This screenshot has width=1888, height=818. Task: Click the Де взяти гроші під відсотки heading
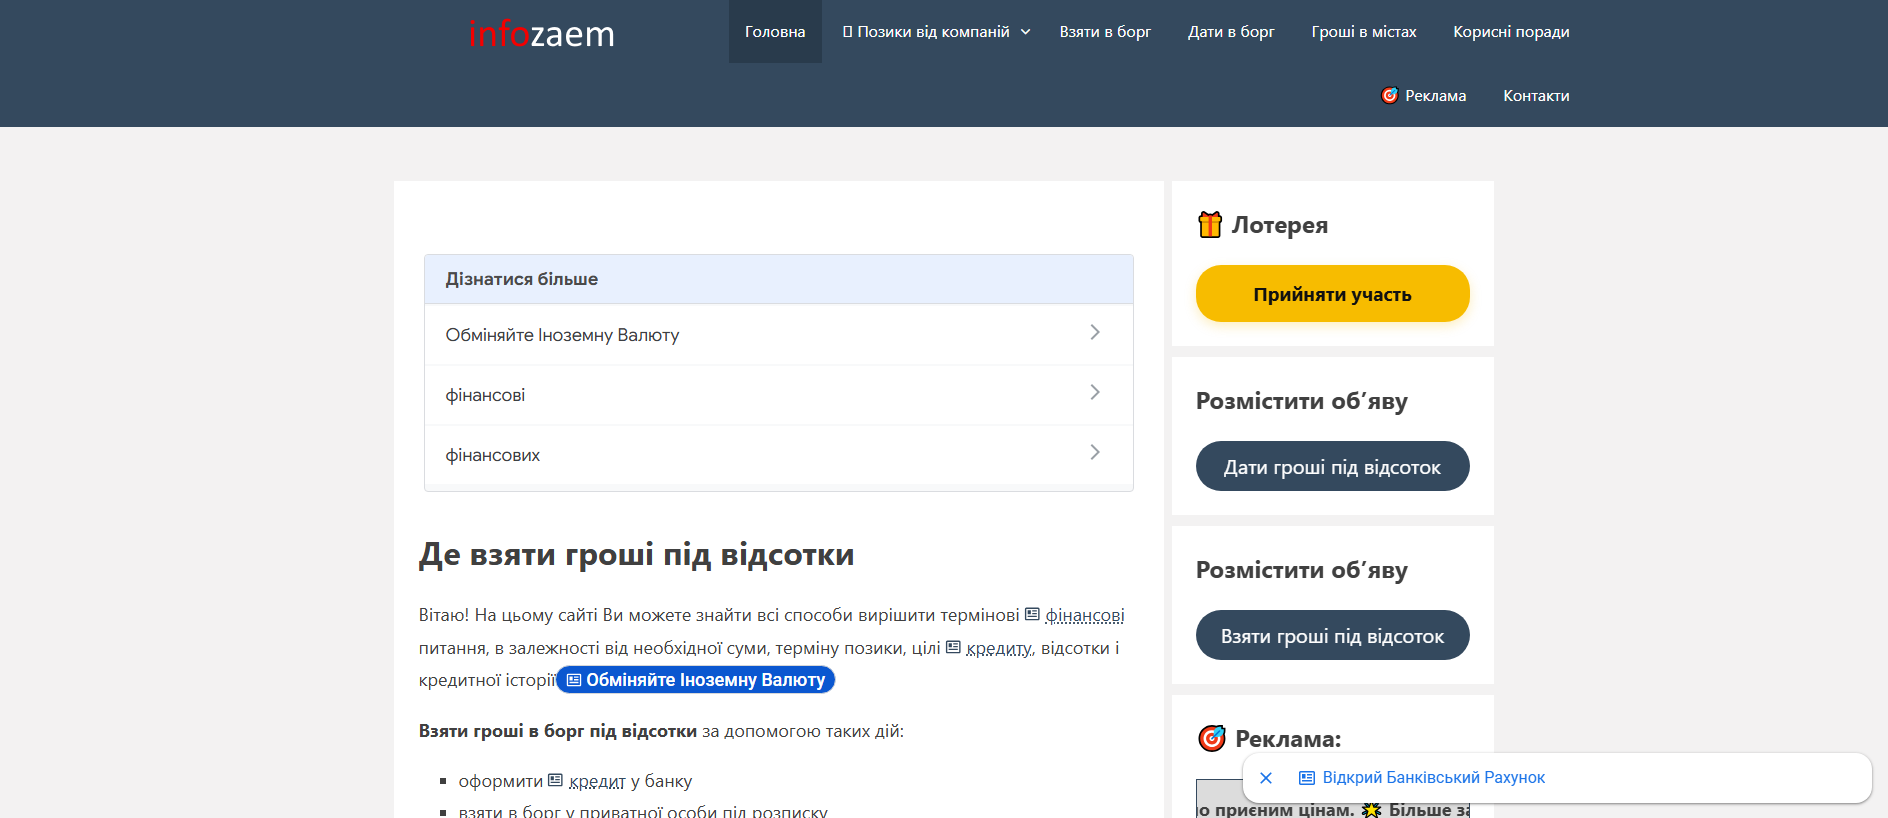point(636,554)
